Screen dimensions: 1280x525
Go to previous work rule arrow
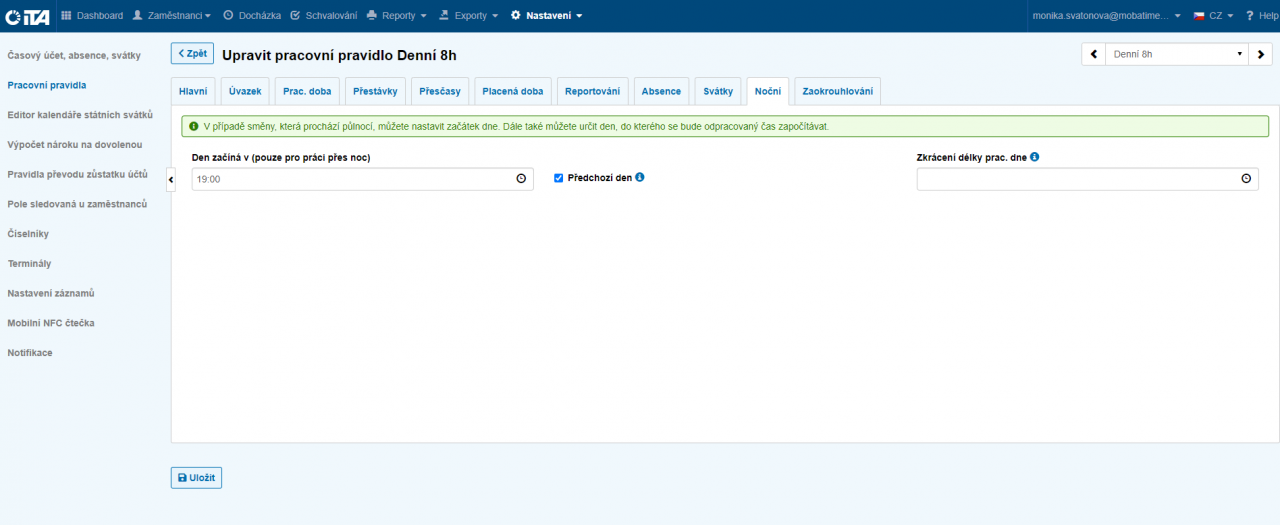pos(1093,54)
